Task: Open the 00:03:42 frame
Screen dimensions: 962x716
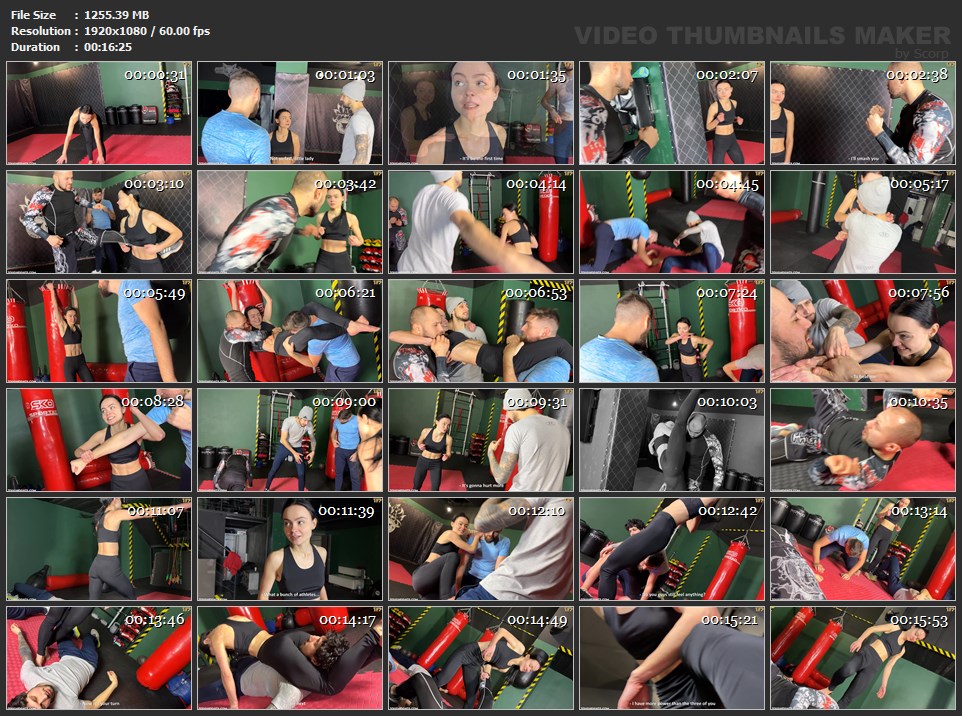Action: (x=290, y=222)
